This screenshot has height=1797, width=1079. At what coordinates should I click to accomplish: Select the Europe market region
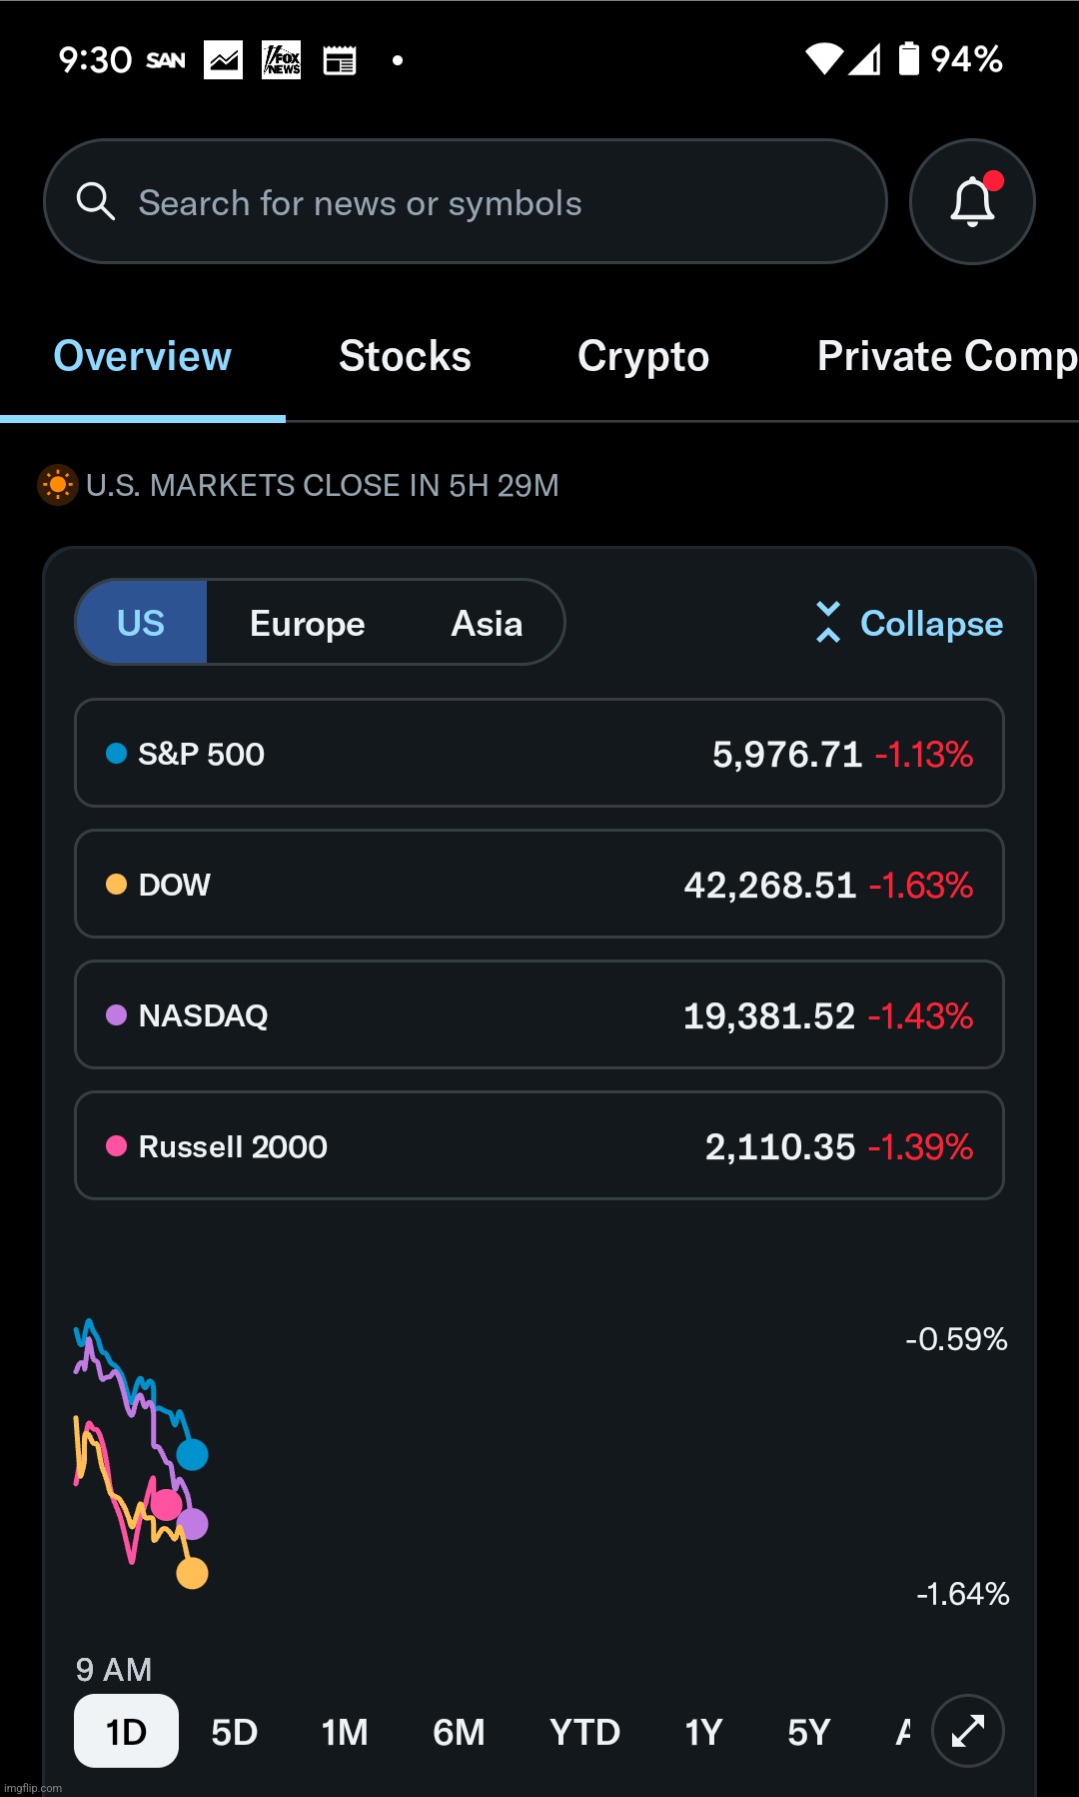[307, 623]
